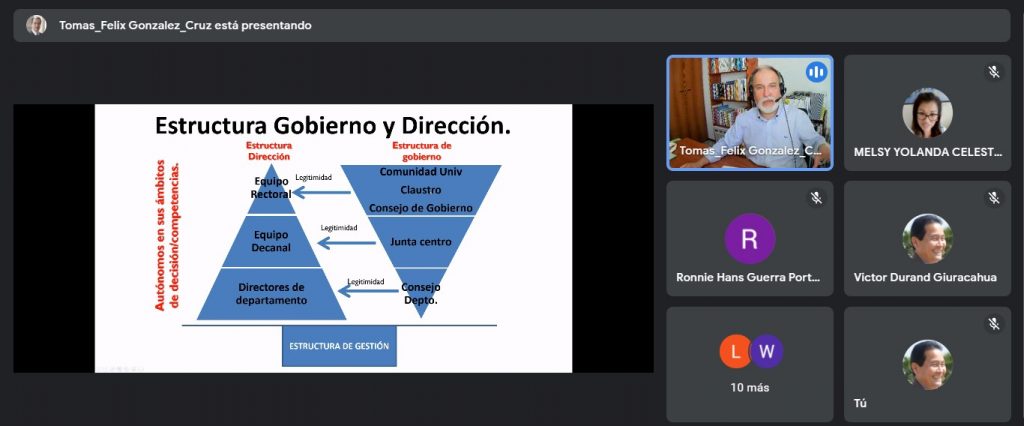
Task: Click the speaking audio indicator on Tomas's tile
Action: tap(816, 72)
